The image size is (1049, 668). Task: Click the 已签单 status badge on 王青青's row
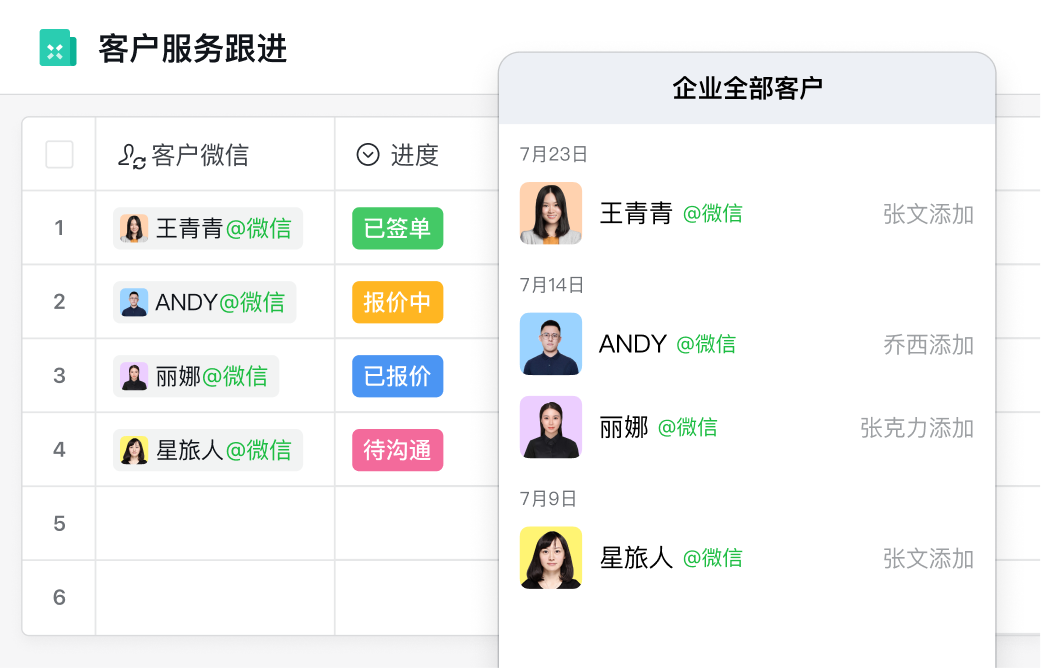pyautogui.click(x=397, y=228)
